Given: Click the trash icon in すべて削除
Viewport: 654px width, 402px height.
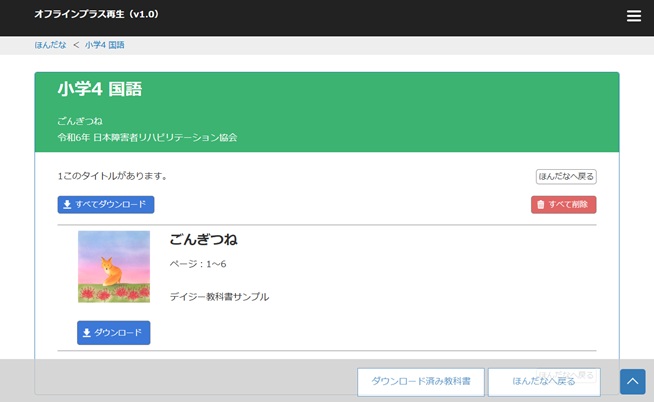Looking at the screenshot, I should 541,205.
